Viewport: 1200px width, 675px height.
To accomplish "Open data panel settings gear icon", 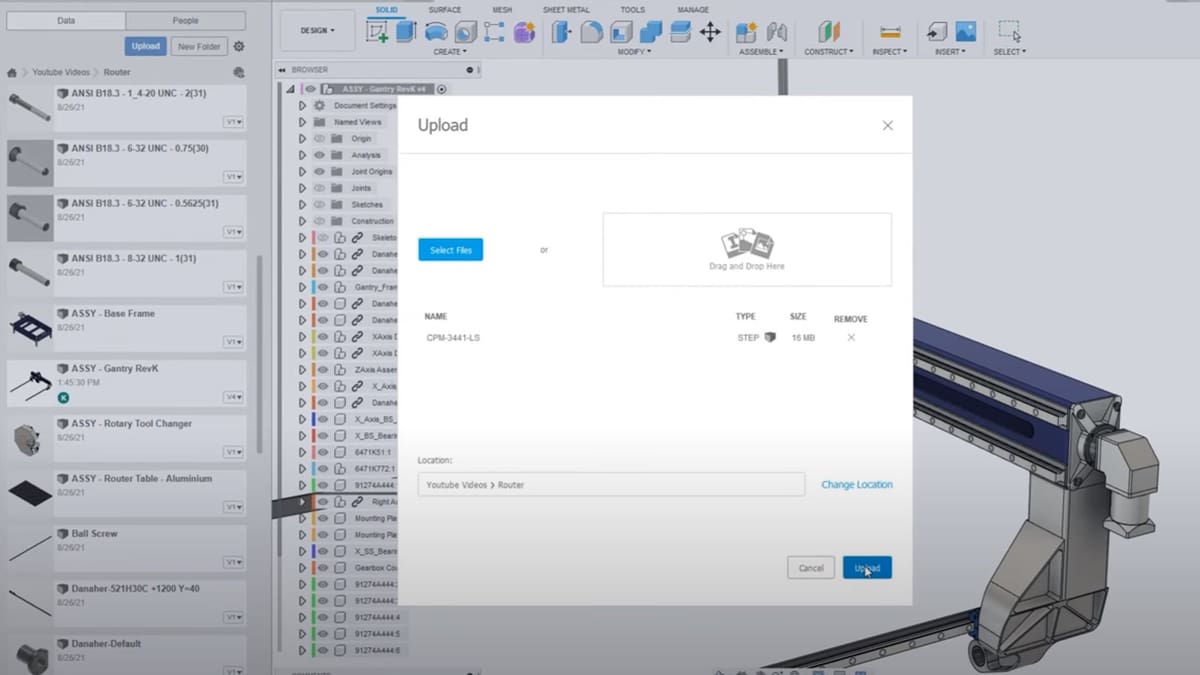I will (x=239, y=46).
